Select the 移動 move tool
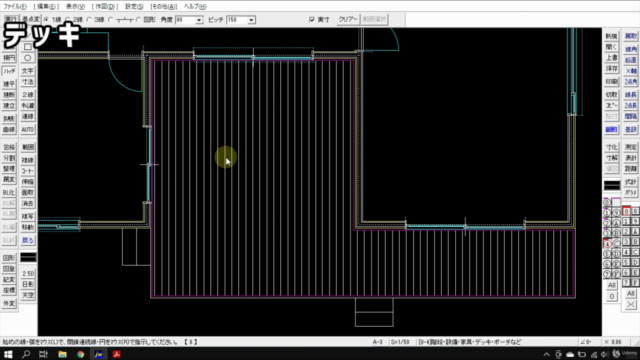Image resolution: width=640 pixels, height=360 pixels. (28, 227)
